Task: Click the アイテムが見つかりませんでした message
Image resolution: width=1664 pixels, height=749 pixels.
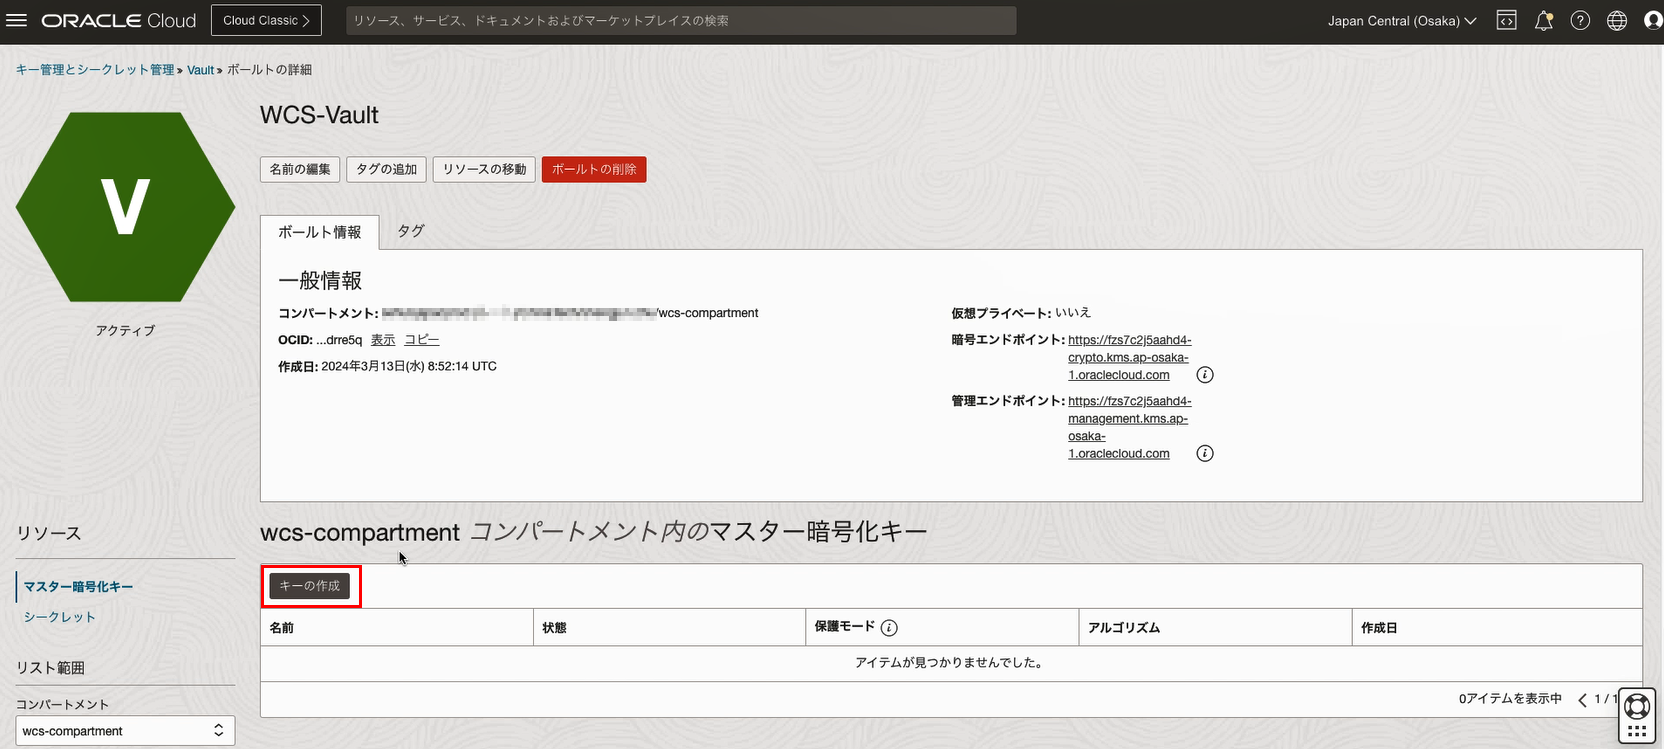Action: point(951,663)
